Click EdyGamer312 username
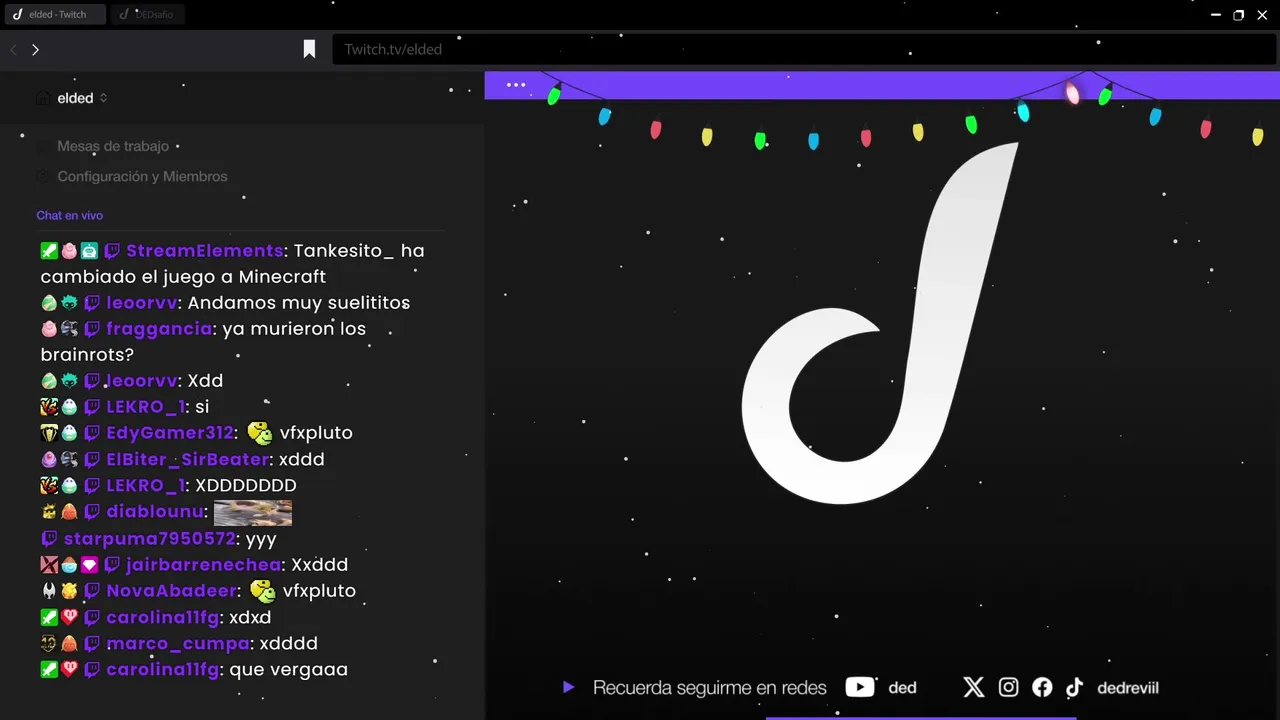This screenshot has height=720, width=1280. (x=171, y=432)
